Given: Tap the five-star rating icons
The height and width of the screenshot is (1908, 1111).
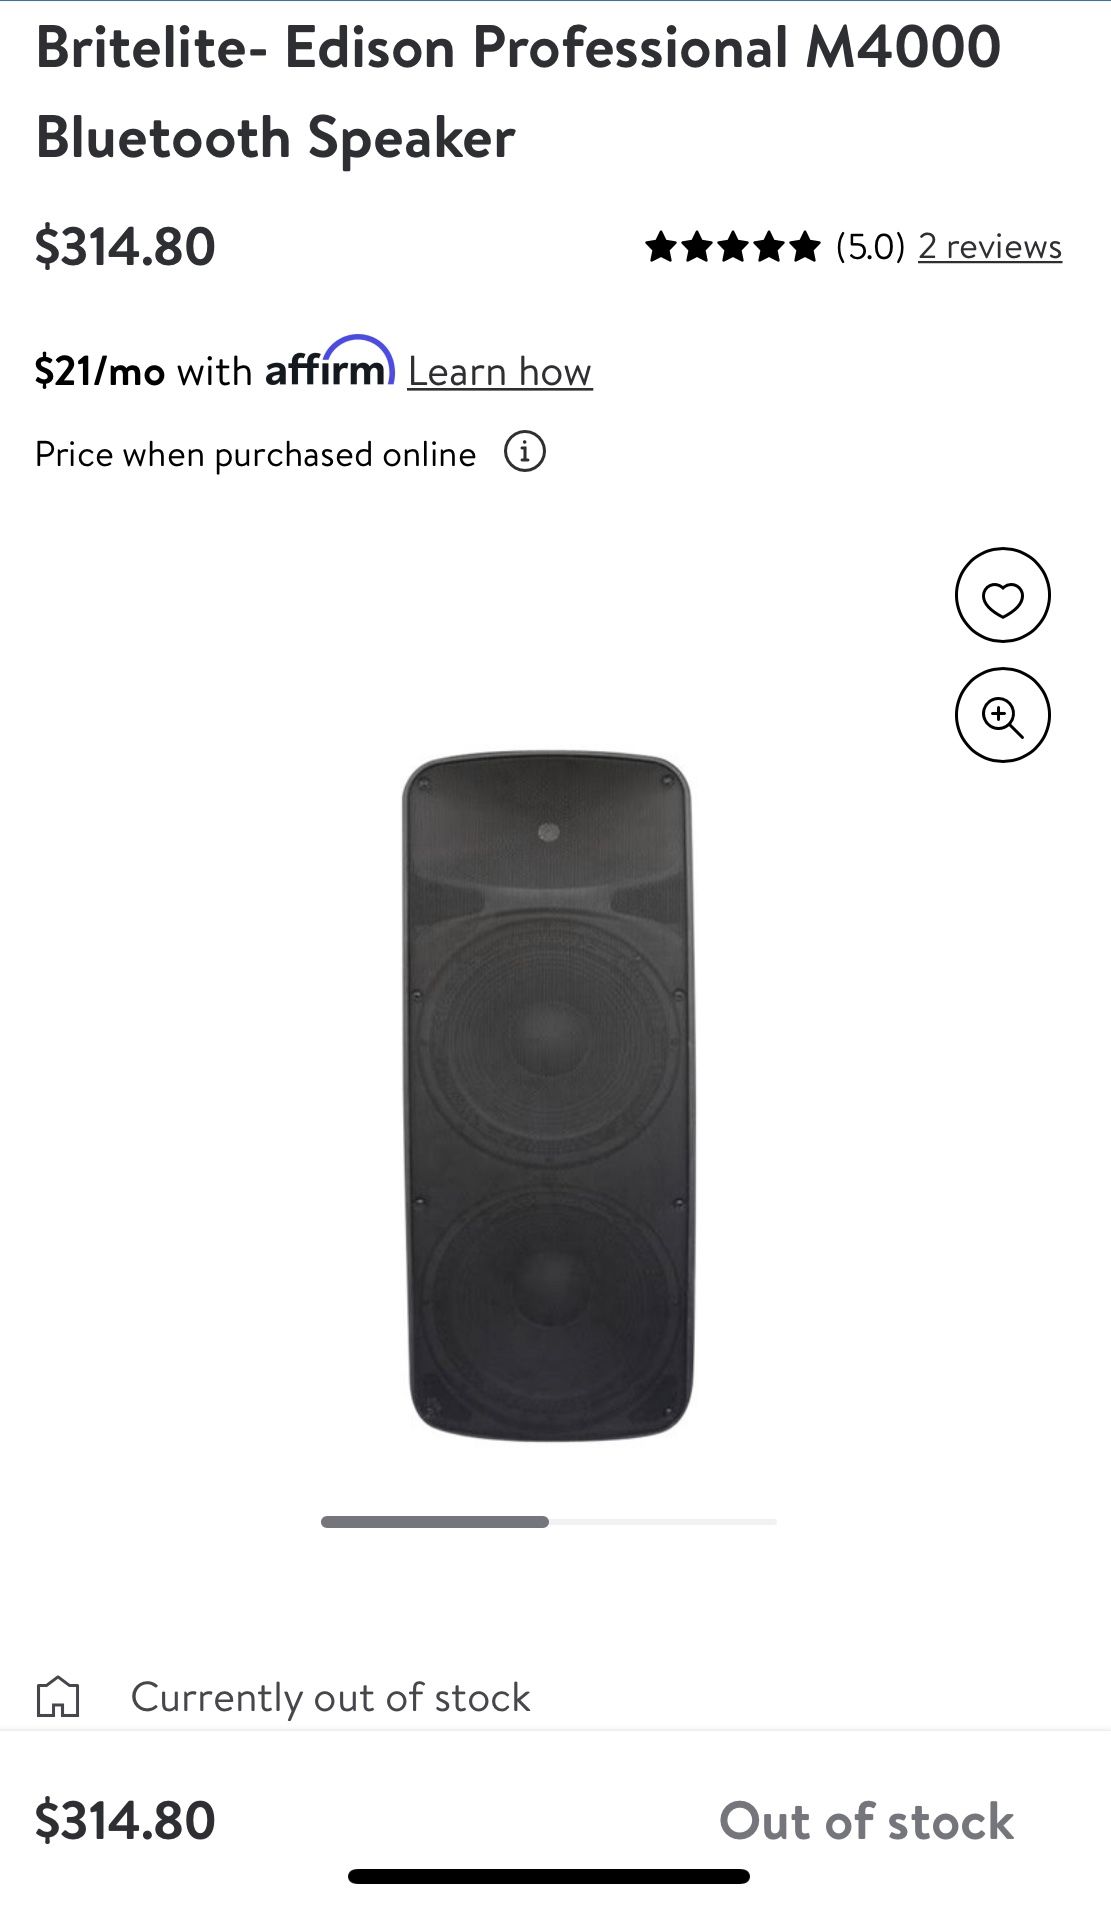Looking at the screenshot, I should [x=733, y=246].
